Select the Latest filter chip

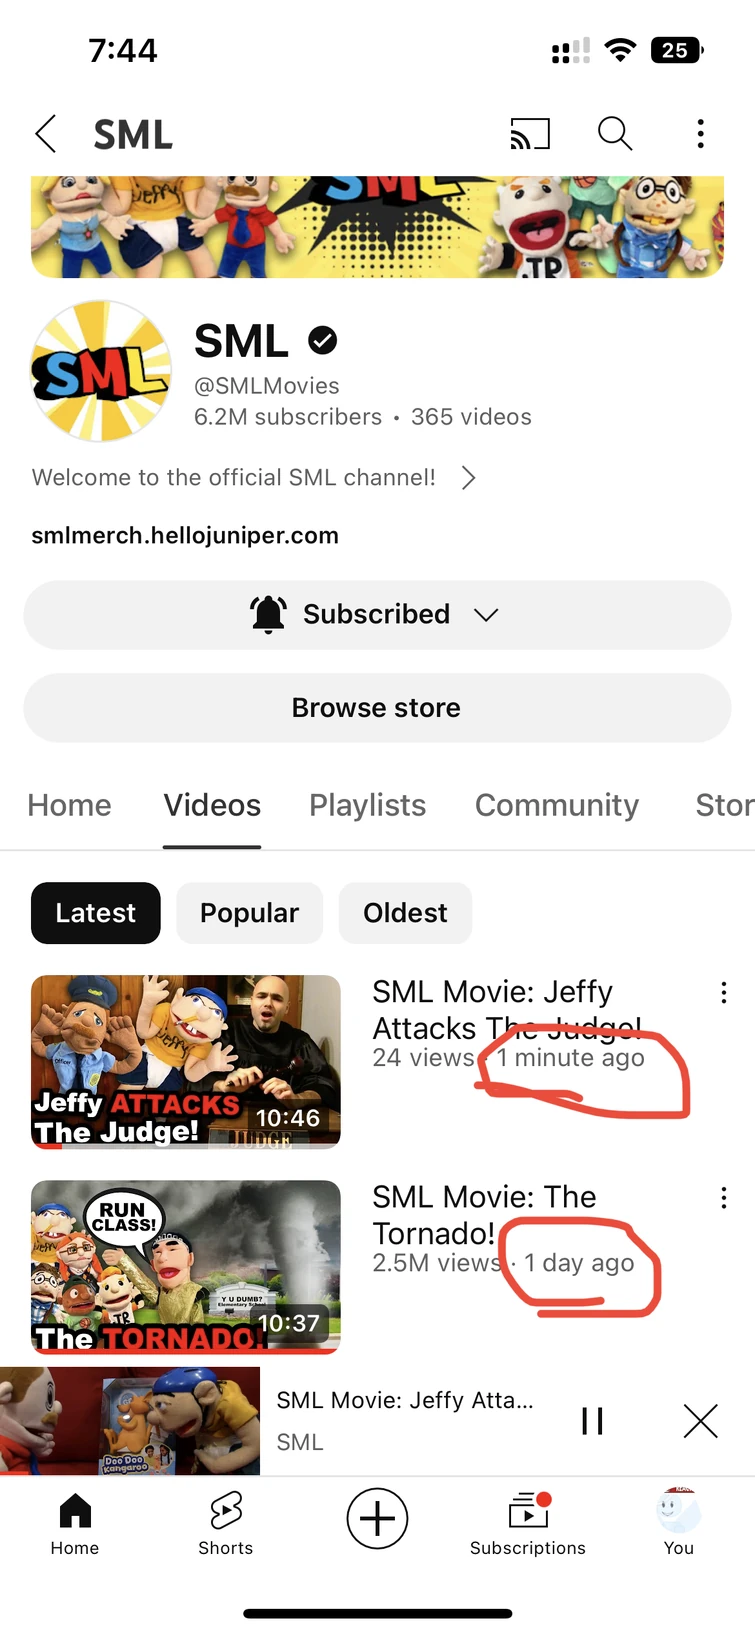point(96,913)
